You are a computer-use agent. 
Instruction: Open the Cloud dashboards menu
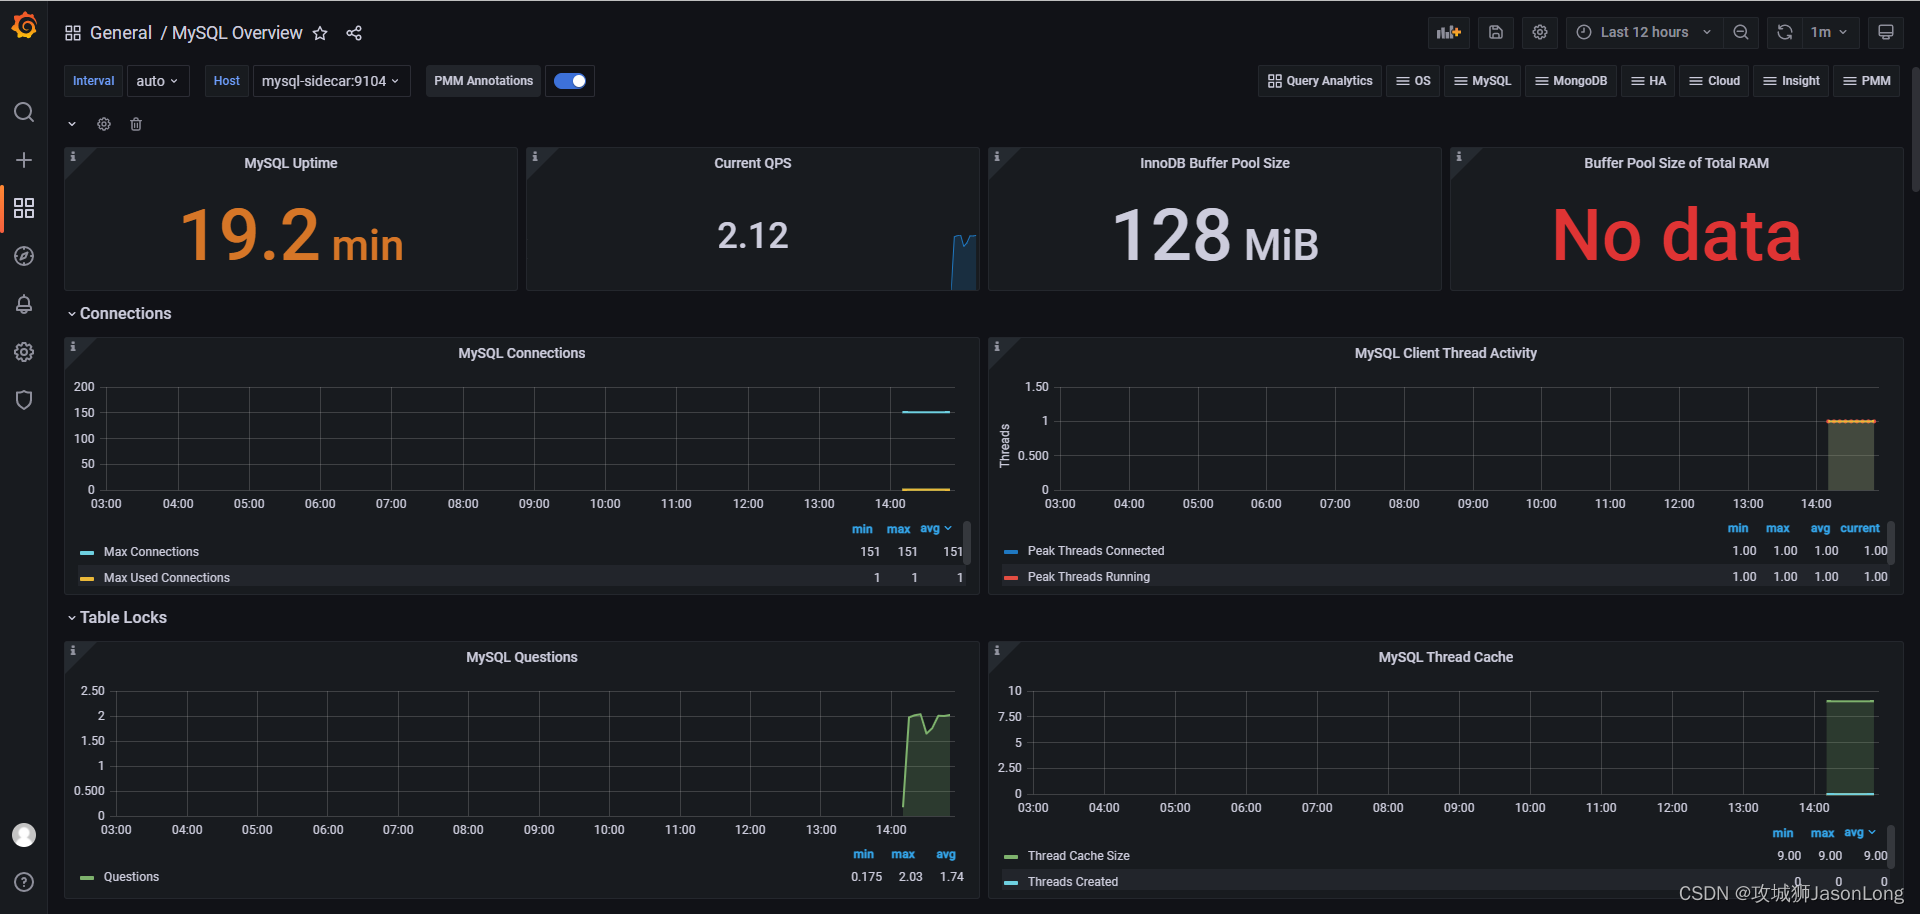click(1715, 81)
